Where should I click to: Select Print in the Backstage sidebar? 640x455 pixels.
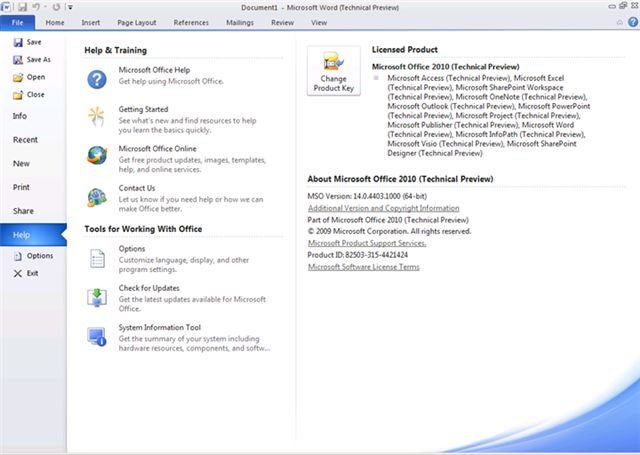coord(21,187)
